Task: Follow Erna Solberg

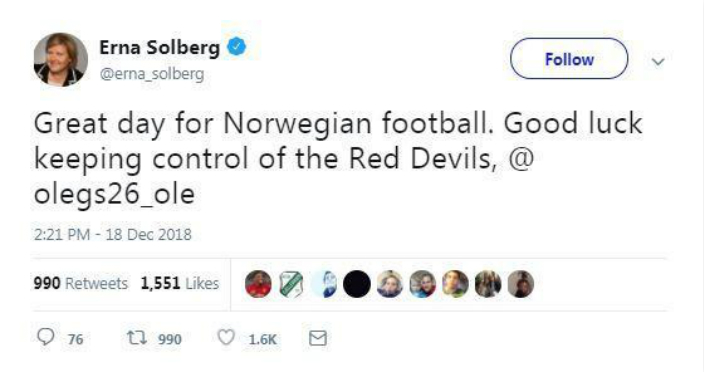Action: click(x=569, y=59)
